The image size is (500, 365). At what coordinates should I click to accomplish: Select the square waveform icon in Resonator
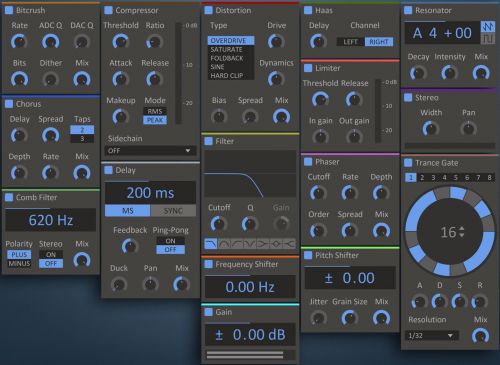[488, 39]
